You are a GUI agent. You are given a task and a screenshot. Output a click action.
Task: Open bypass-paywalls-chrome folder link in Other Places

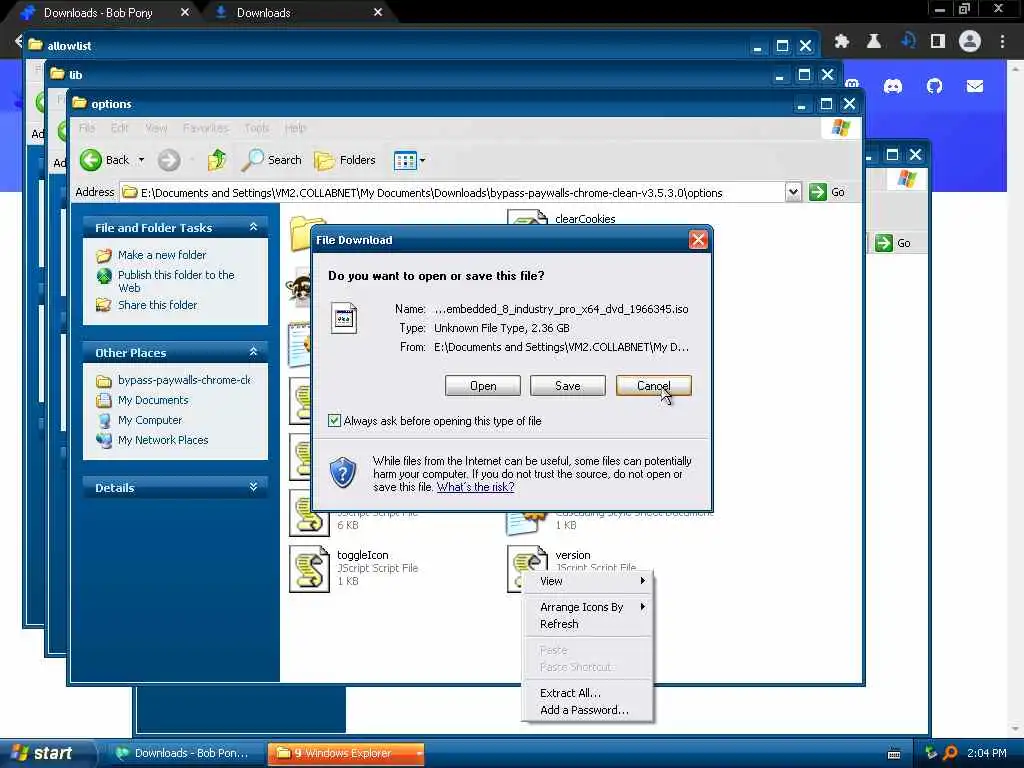click(184, 380)
